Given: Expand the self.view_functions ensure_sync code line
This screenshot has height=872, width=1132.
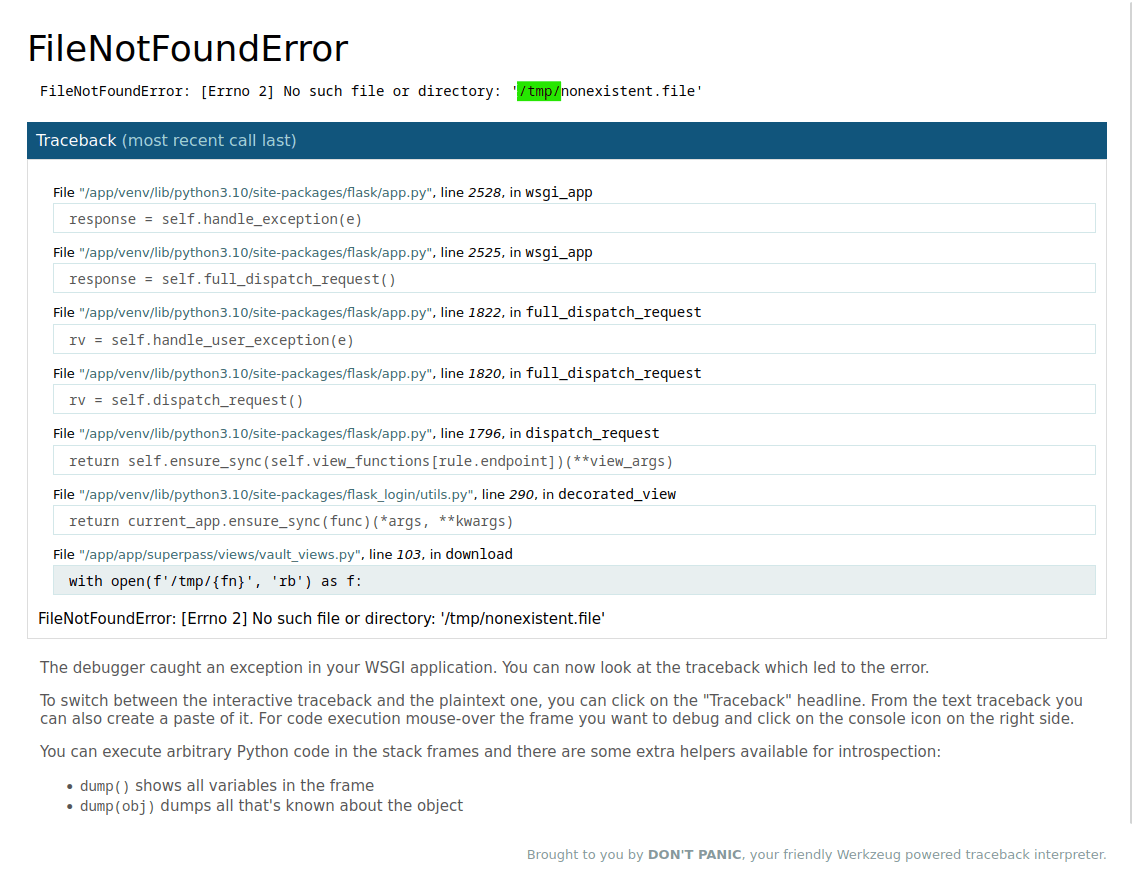Looking at the screenshot, I should pos(370,461).
